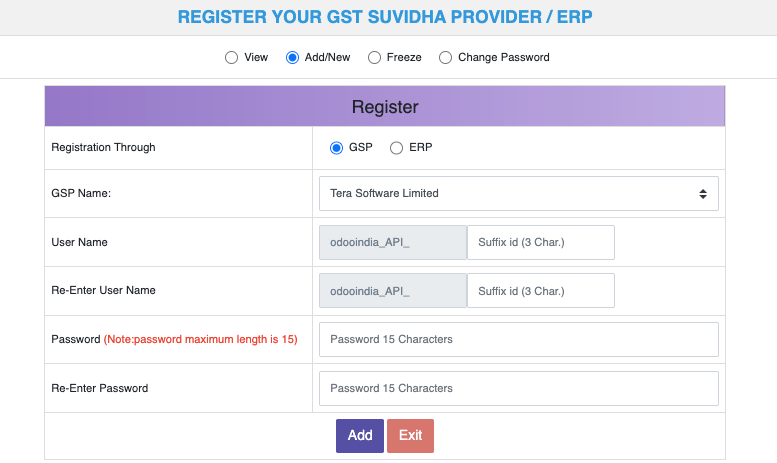The width and height of the screenshot is (777, 463).
Task: Select the View radio option
Action: pos(232,58)
